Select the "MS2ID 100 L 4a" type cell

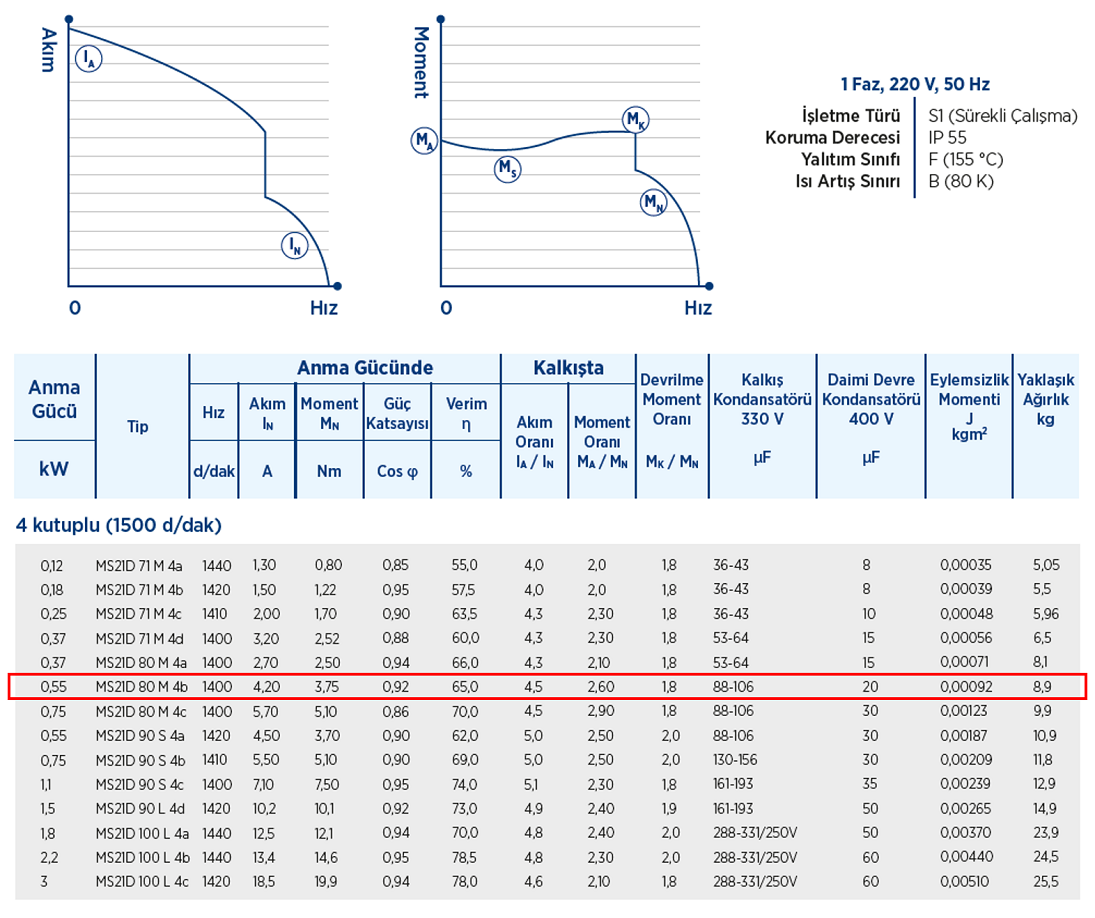point(142,833)
